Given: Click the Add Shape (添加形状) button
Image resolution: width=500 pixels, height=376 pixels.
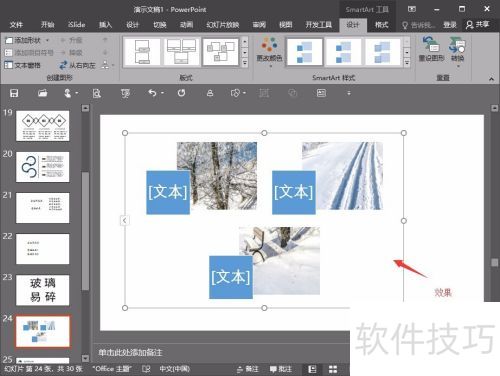Looking at the screenshot, I should point(23,40).
